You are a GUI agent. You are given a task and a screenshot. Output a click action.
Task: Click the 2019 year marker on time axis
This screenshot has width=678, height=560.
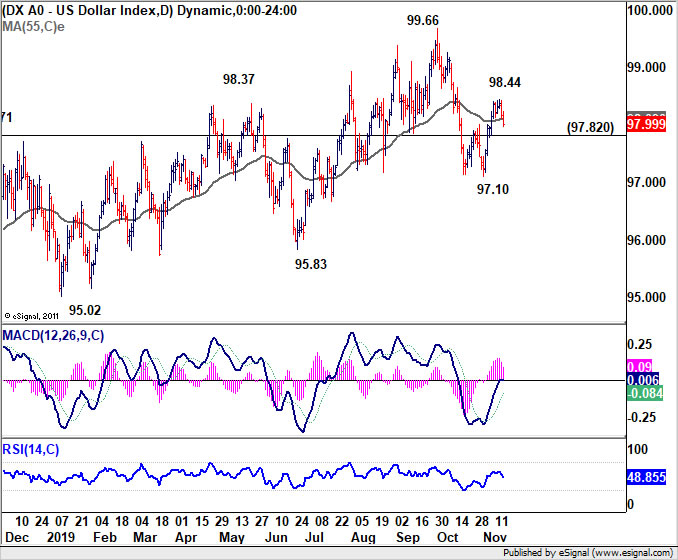click(61, 538)
